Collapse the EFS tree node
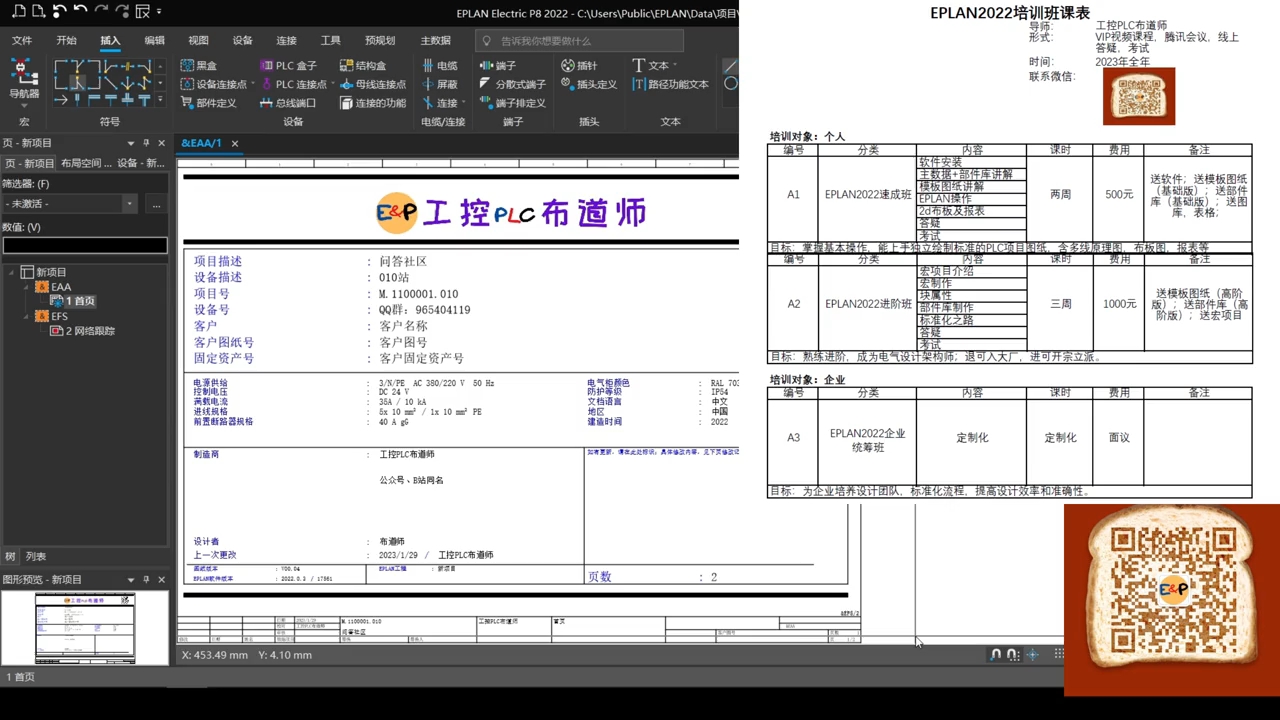 tap(26, 316)
